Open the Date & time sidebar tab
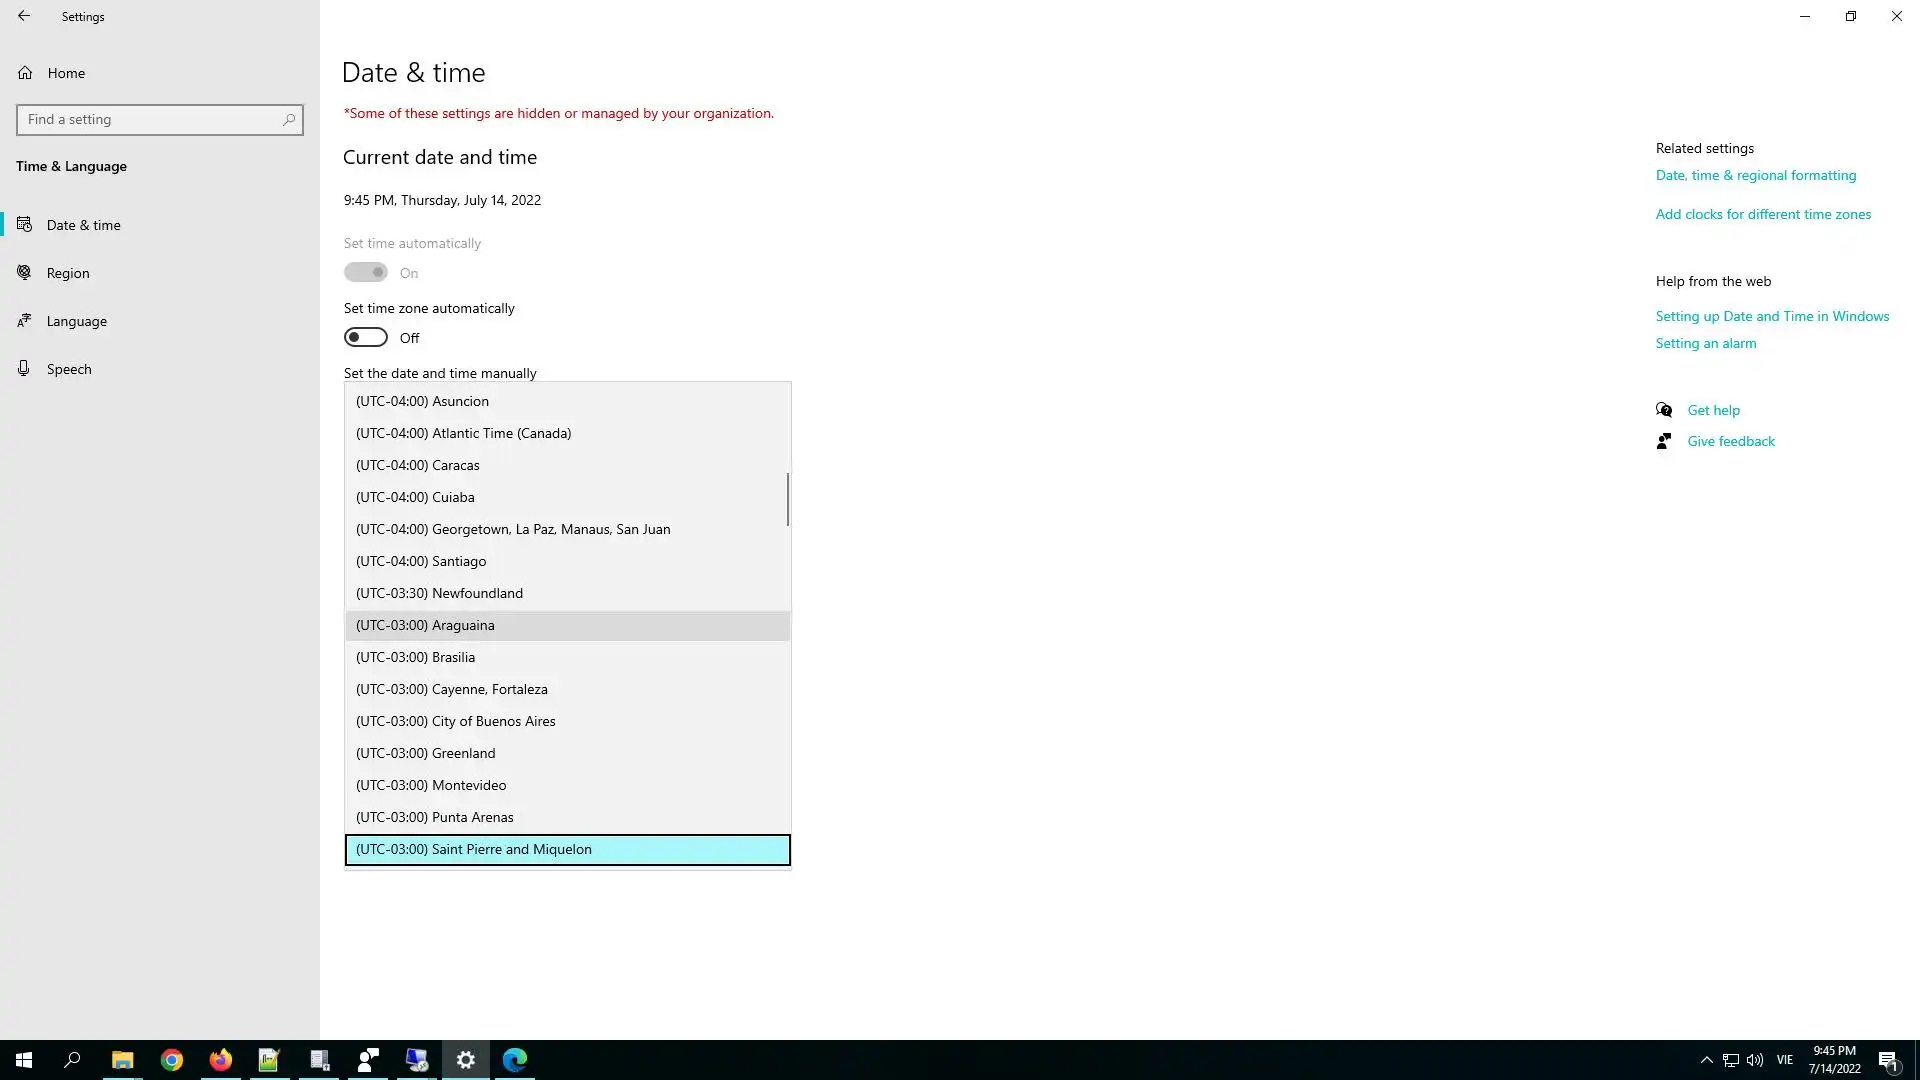Viewport: 1920px width, 1080px height. tap(84, 225)
